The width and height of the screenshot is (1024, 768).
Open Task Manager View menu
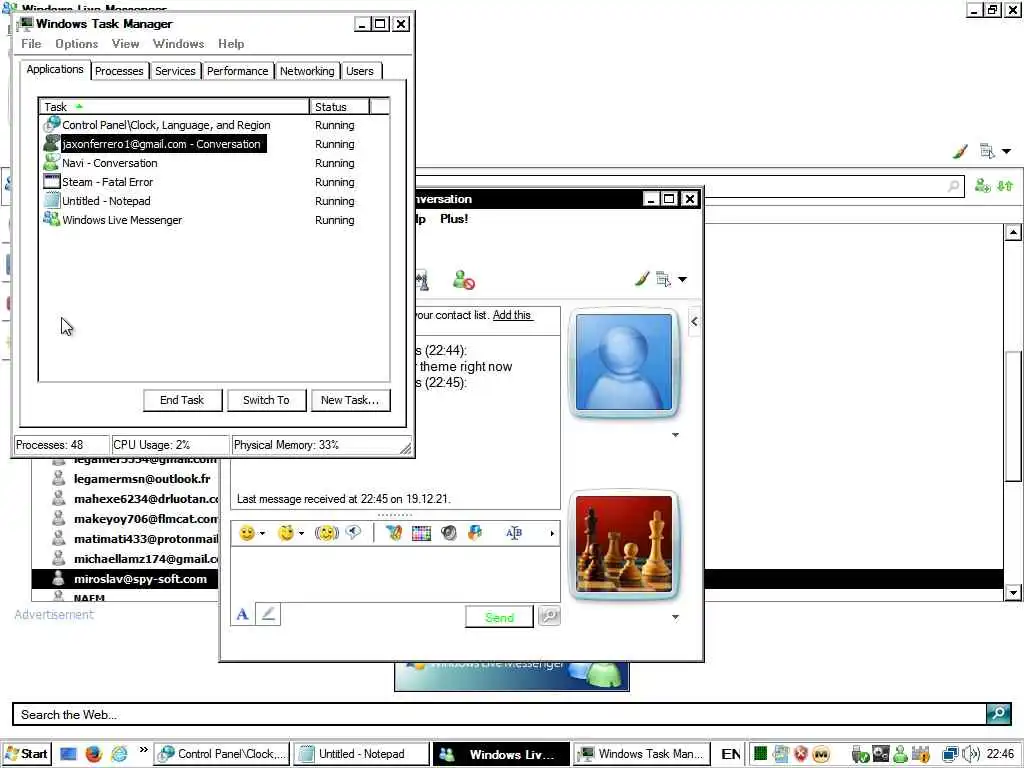tap(125, 44)
